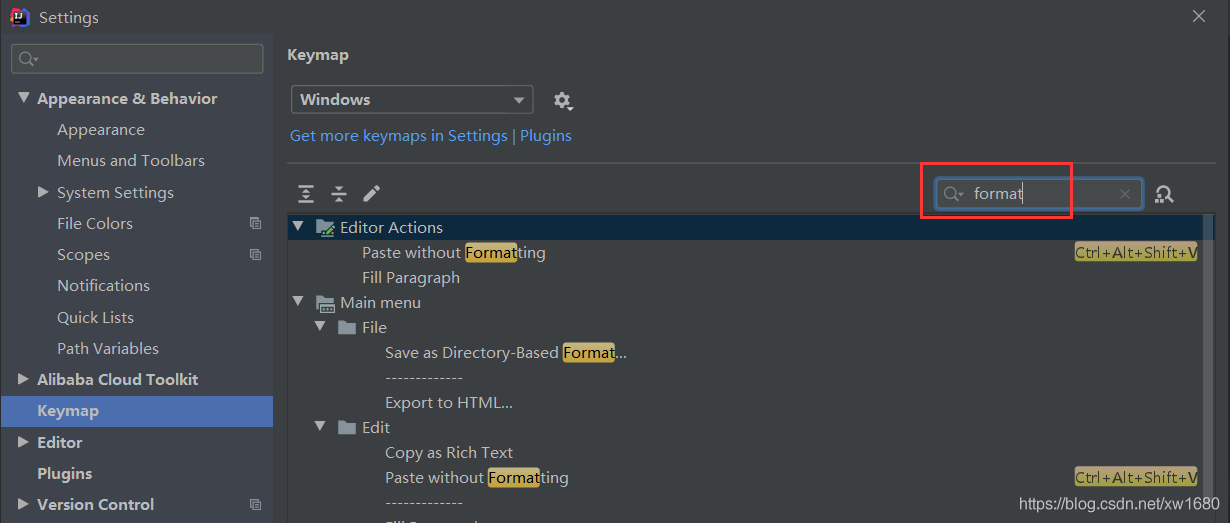1230x523 pixels.
Task: Open Quick Lists settings page
Action: pos(95,317)
